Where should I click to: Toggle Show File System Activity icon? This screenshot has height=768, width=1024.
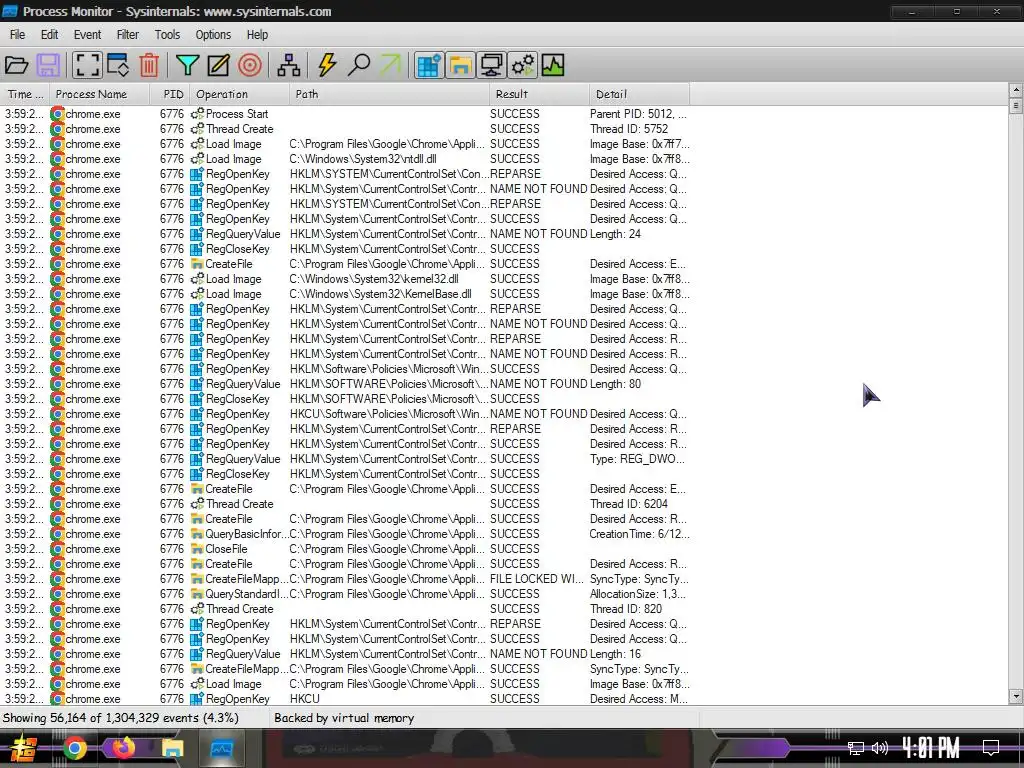tap(460, 65)
